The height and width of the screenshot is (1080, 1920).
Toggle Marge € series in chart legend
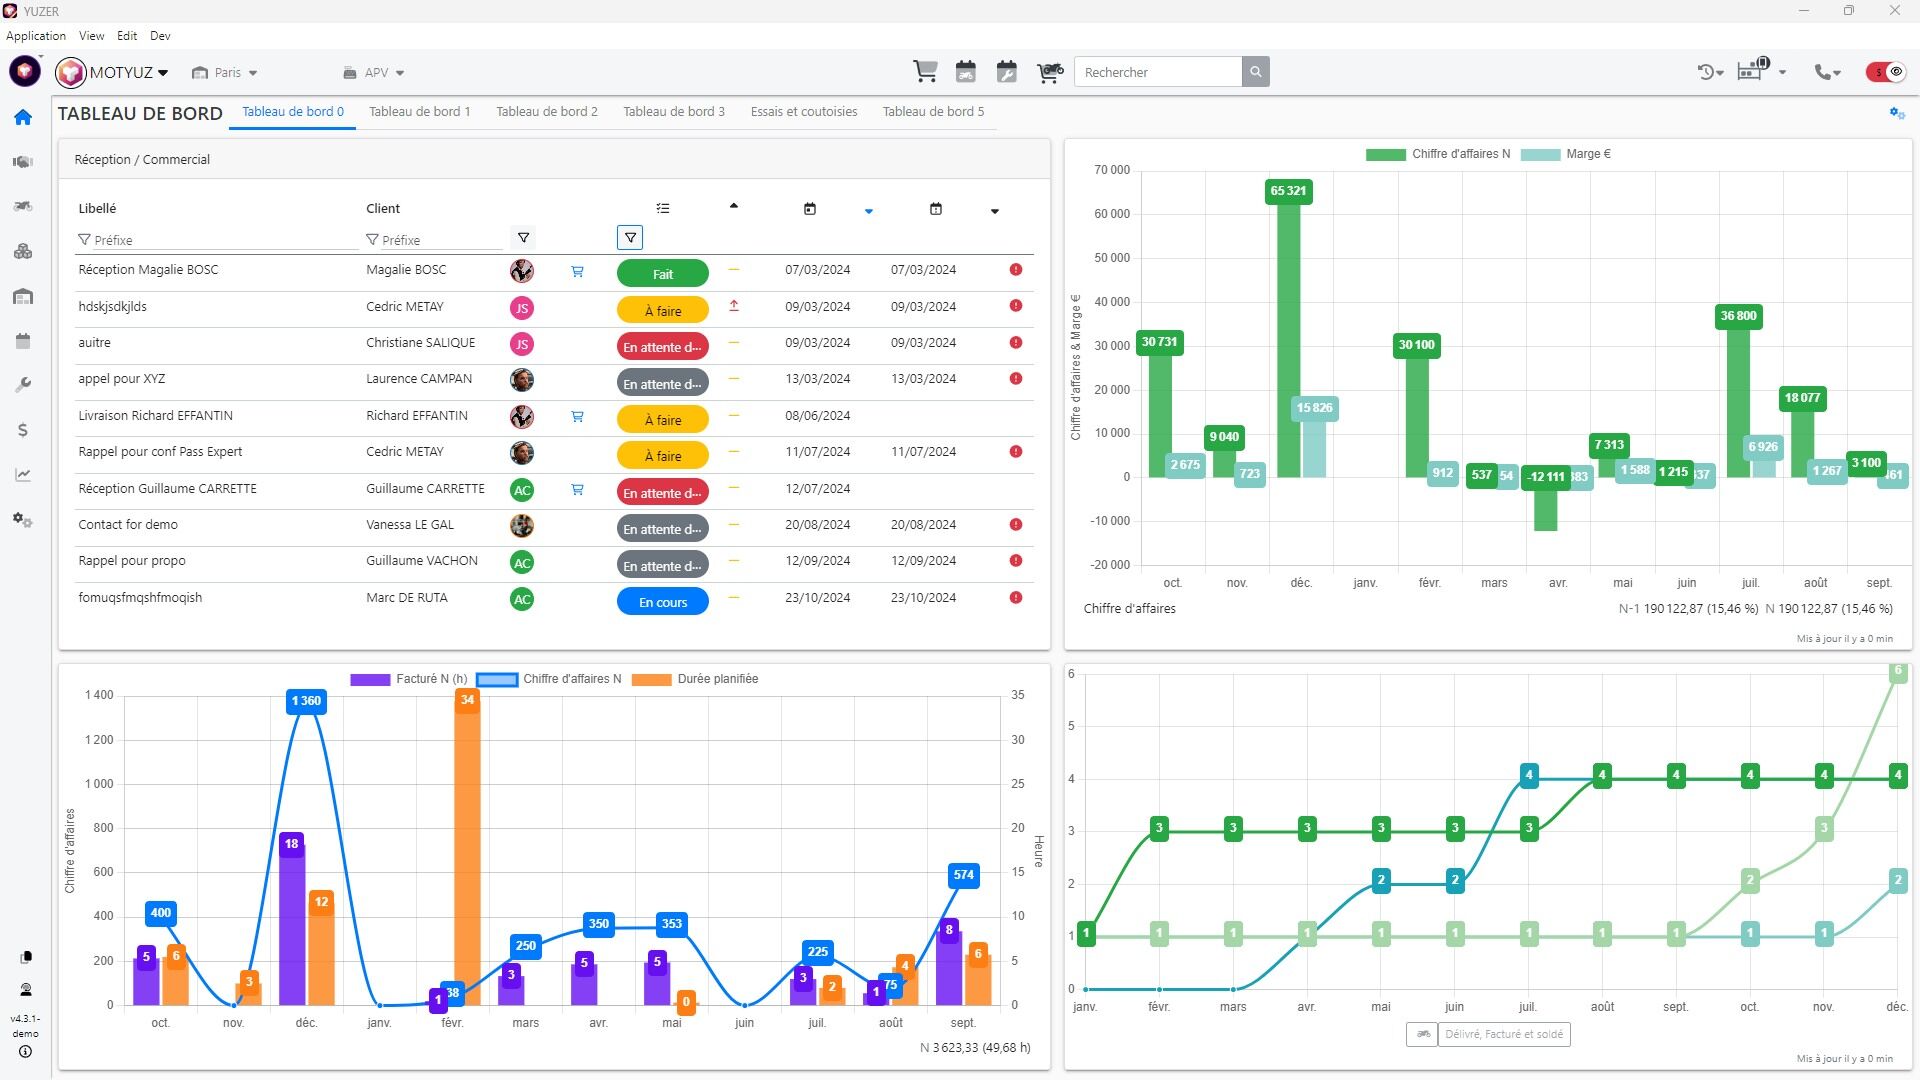click(x=1566, y=154)
